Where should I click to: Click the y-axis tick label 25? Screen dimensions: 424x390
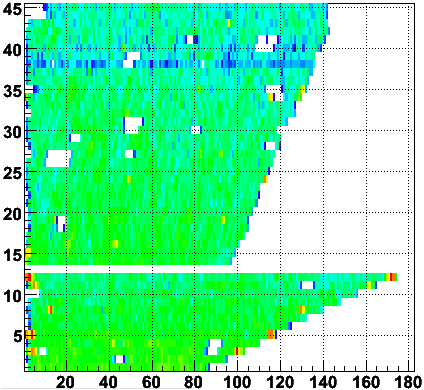12,174
